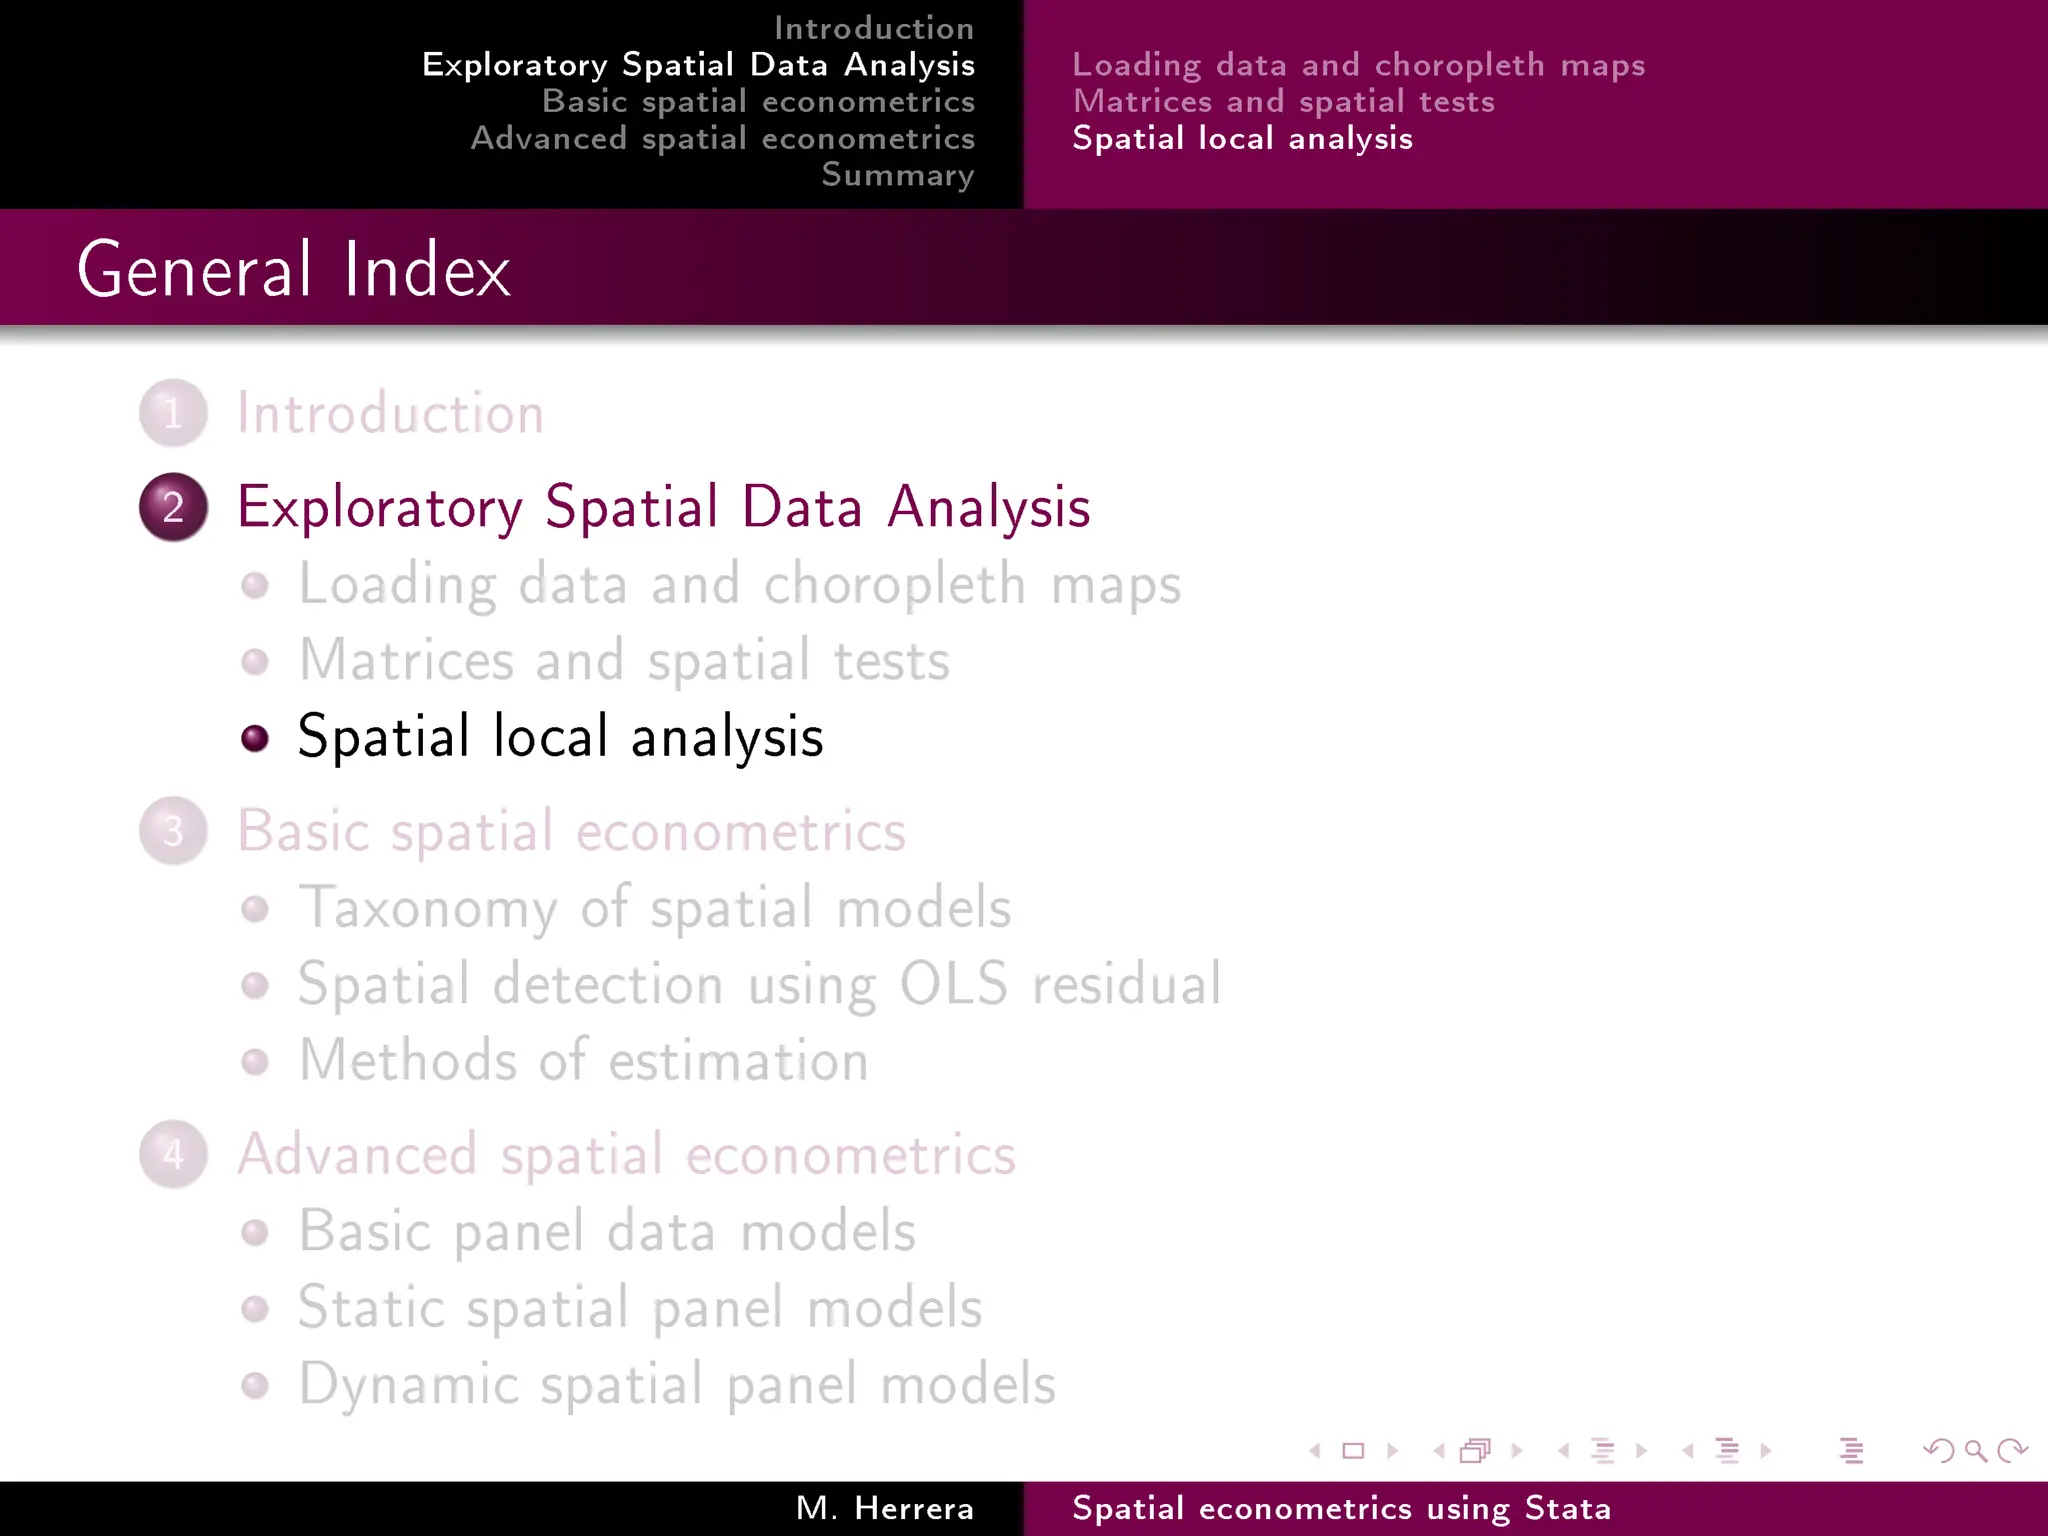Open Advanced spatial econometrics in header
The height and width of the screenshot is (1536, 2048).
[x=723, y=138]
